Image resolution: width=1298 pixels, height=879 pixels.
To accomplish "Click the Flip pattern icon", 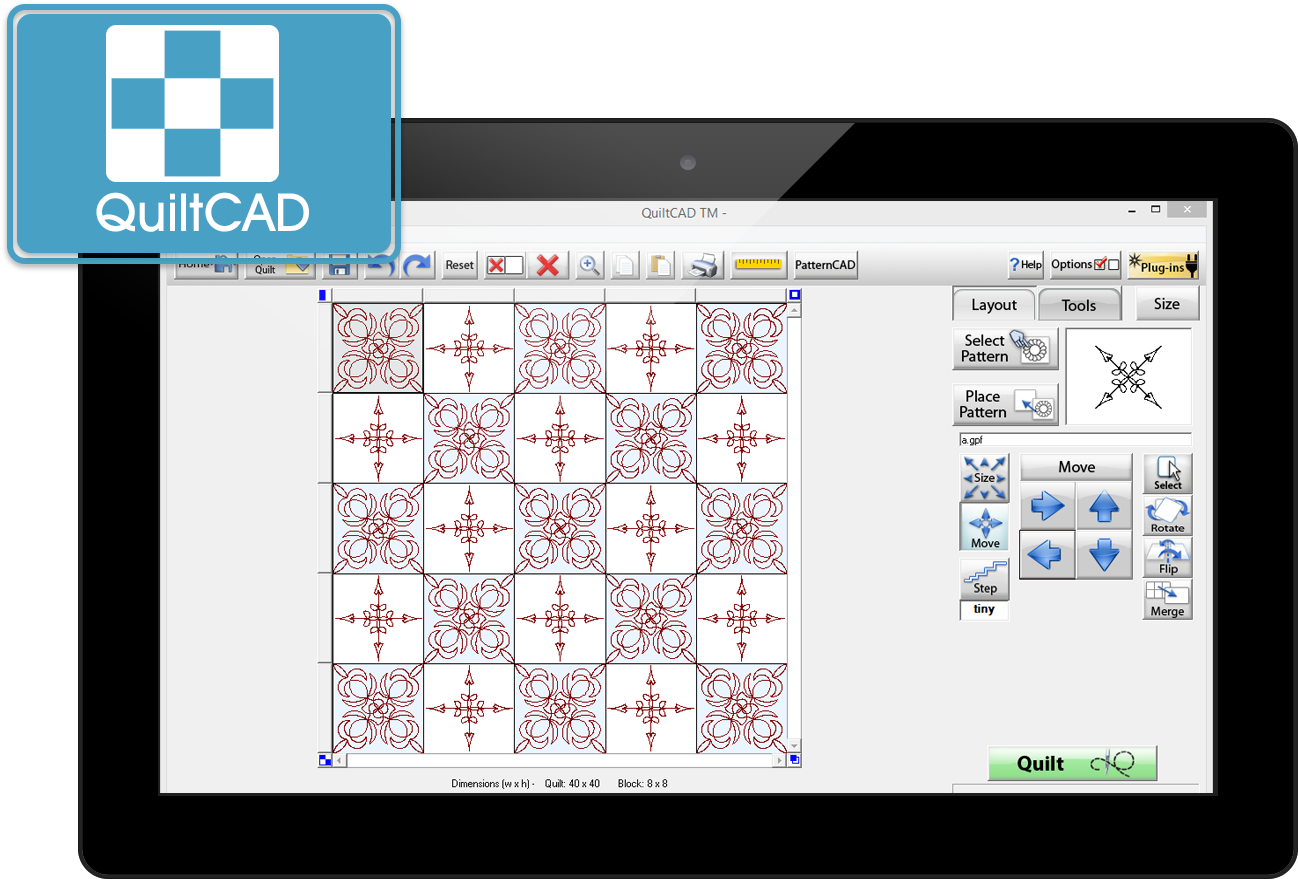I will 1167,558.
